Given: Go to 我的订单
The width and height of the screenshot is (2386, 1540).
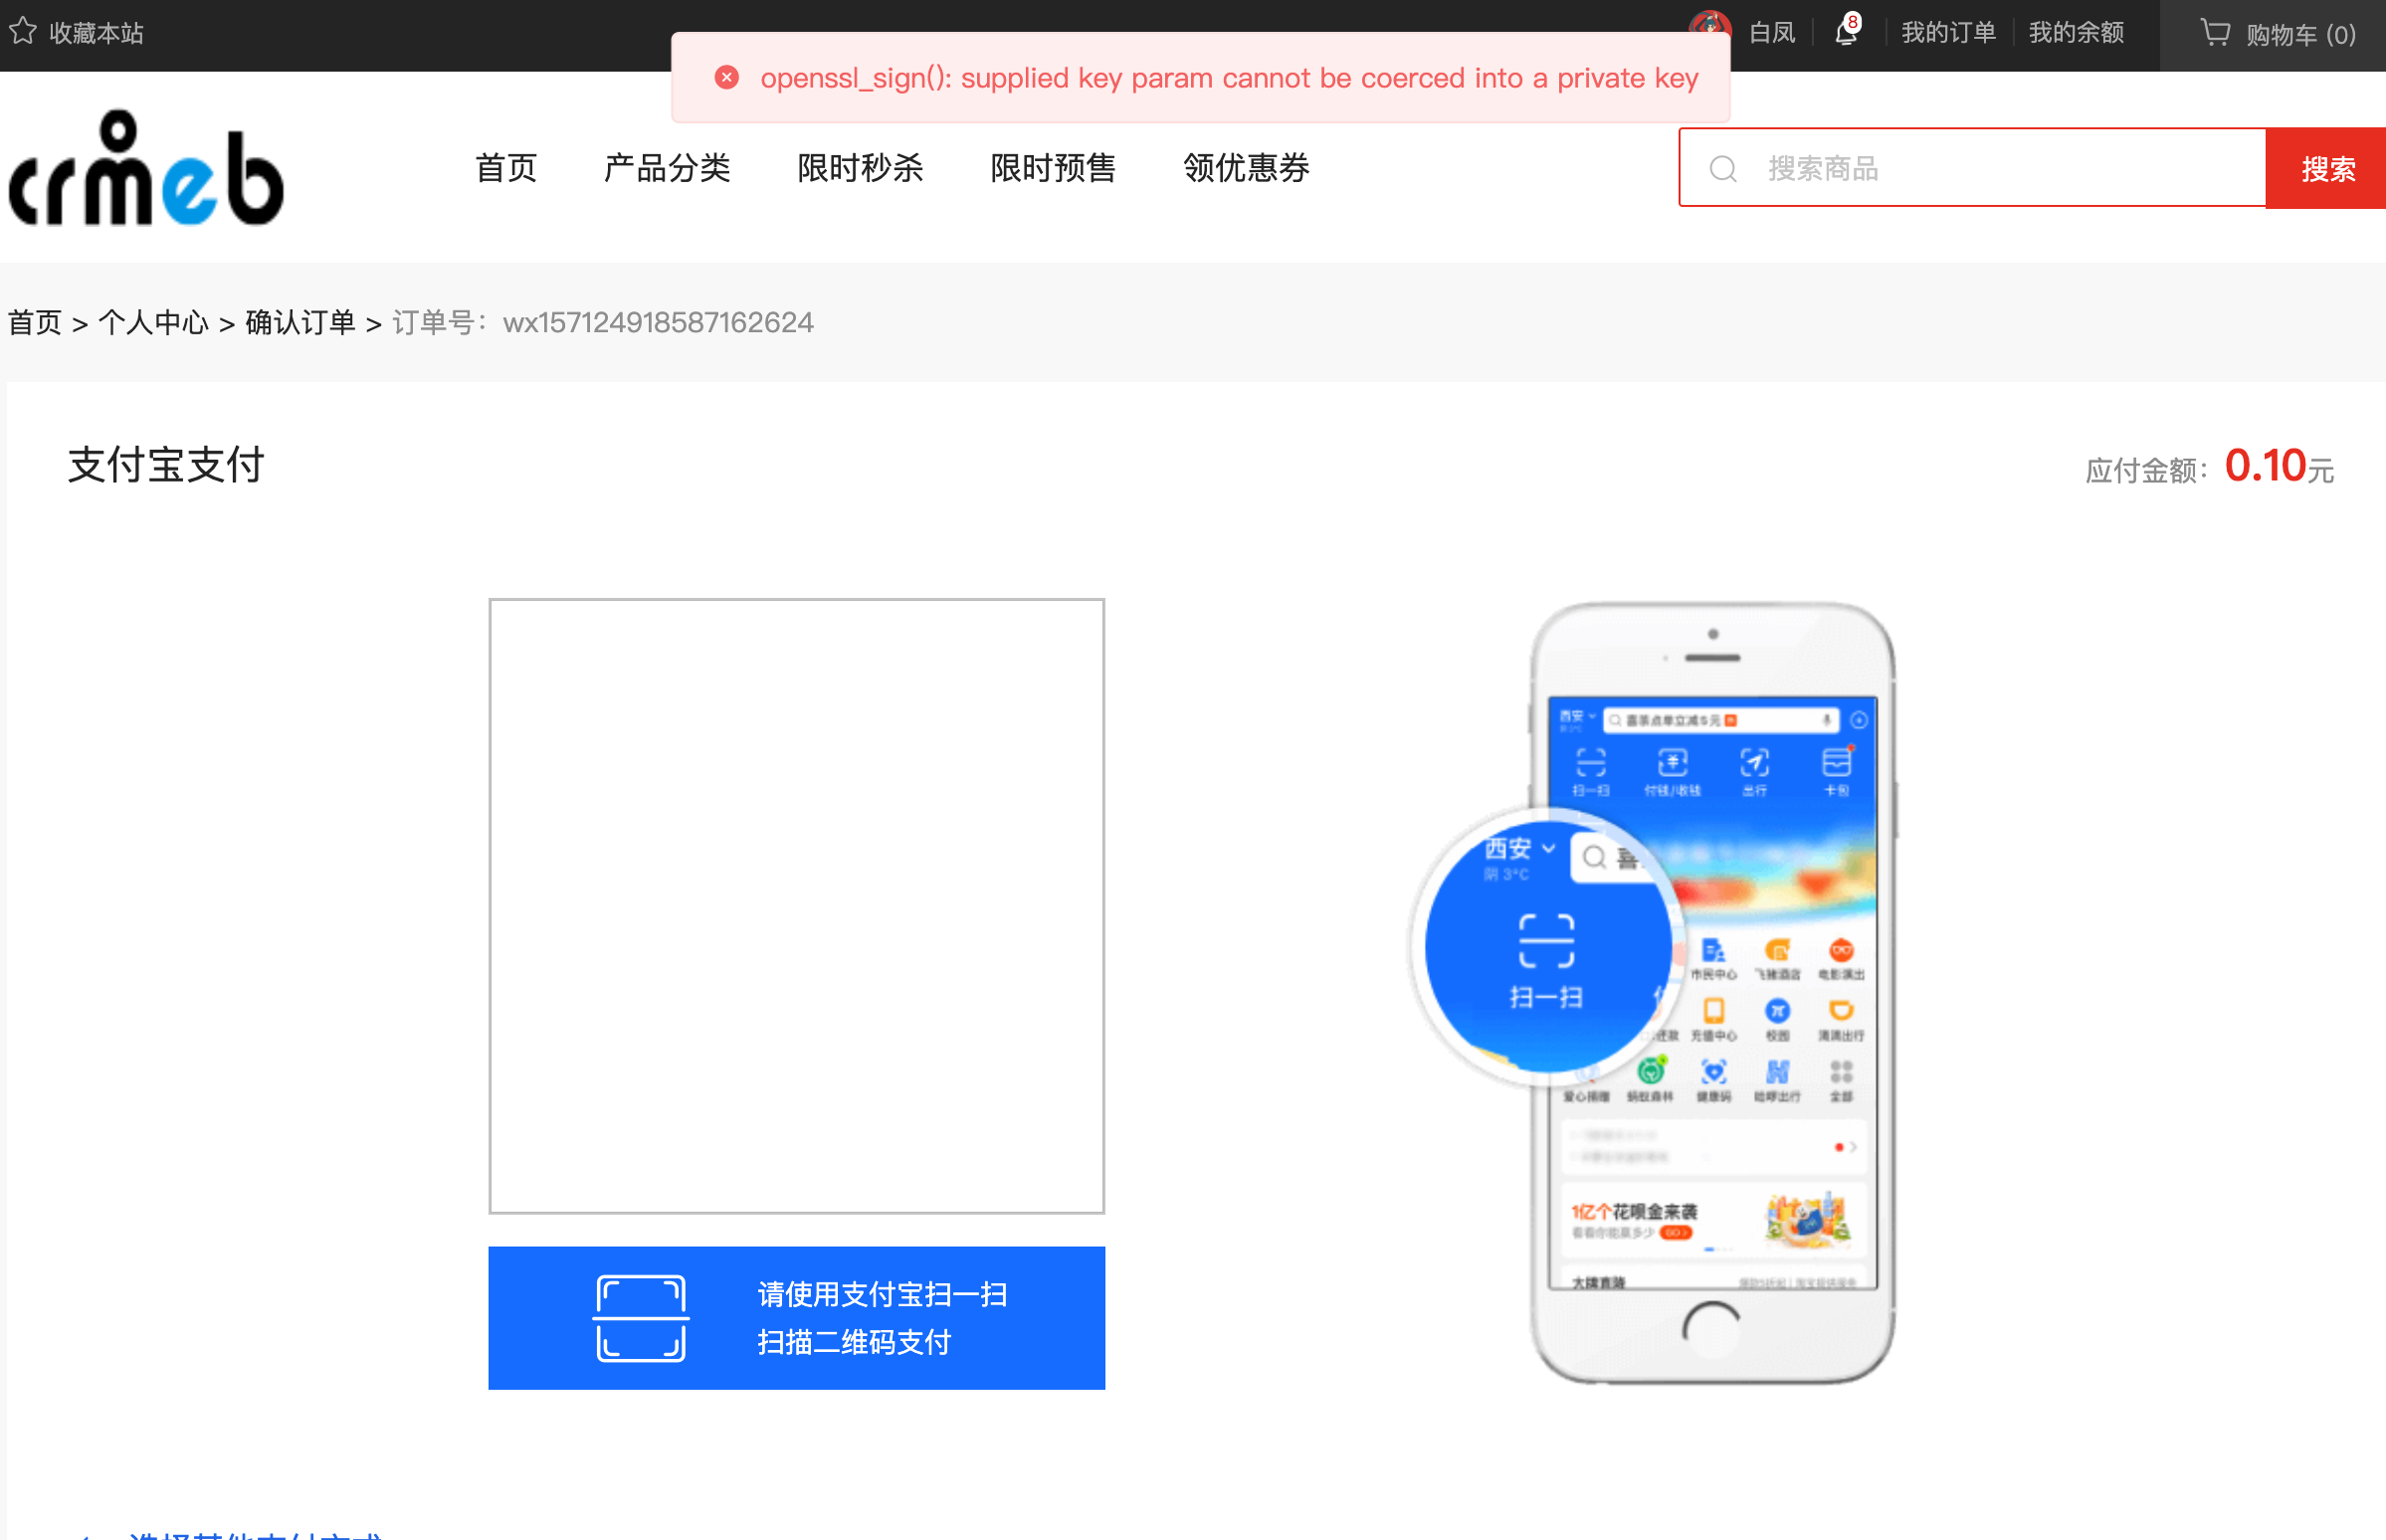Looking at the screenshot, I should tap(1949, 33).
